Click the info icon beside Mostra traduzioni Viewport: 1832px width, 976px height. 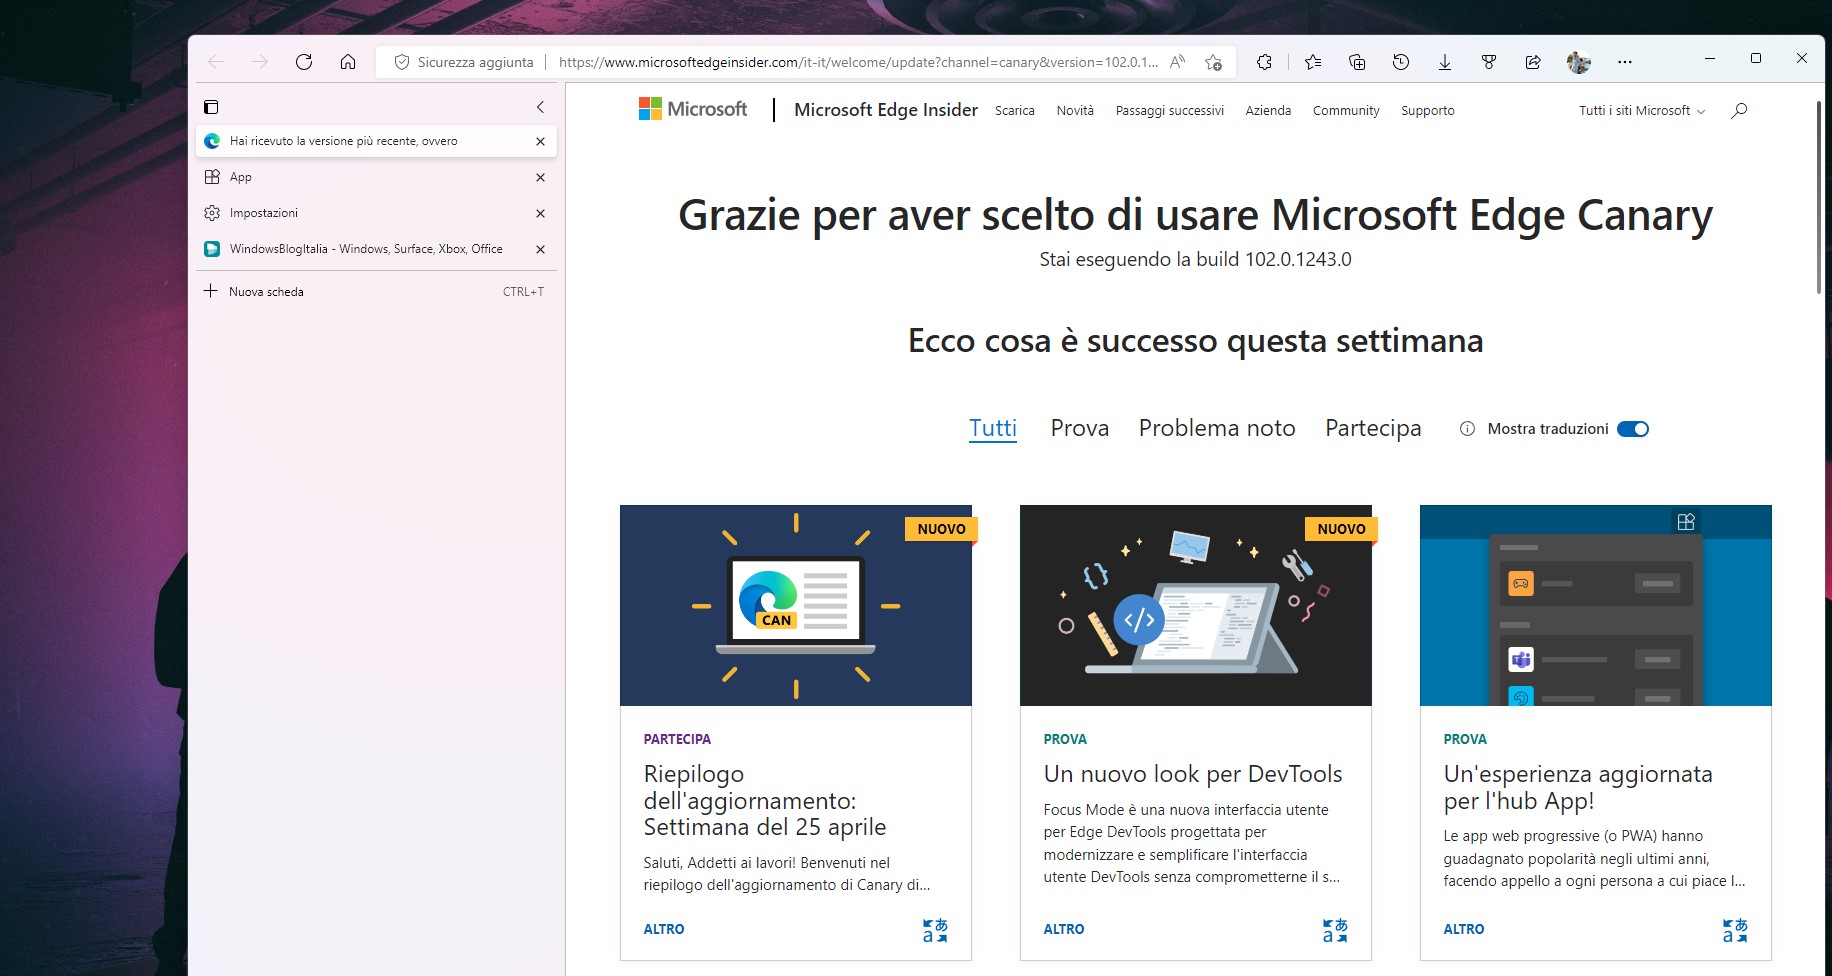click(x=1467, y=429)
